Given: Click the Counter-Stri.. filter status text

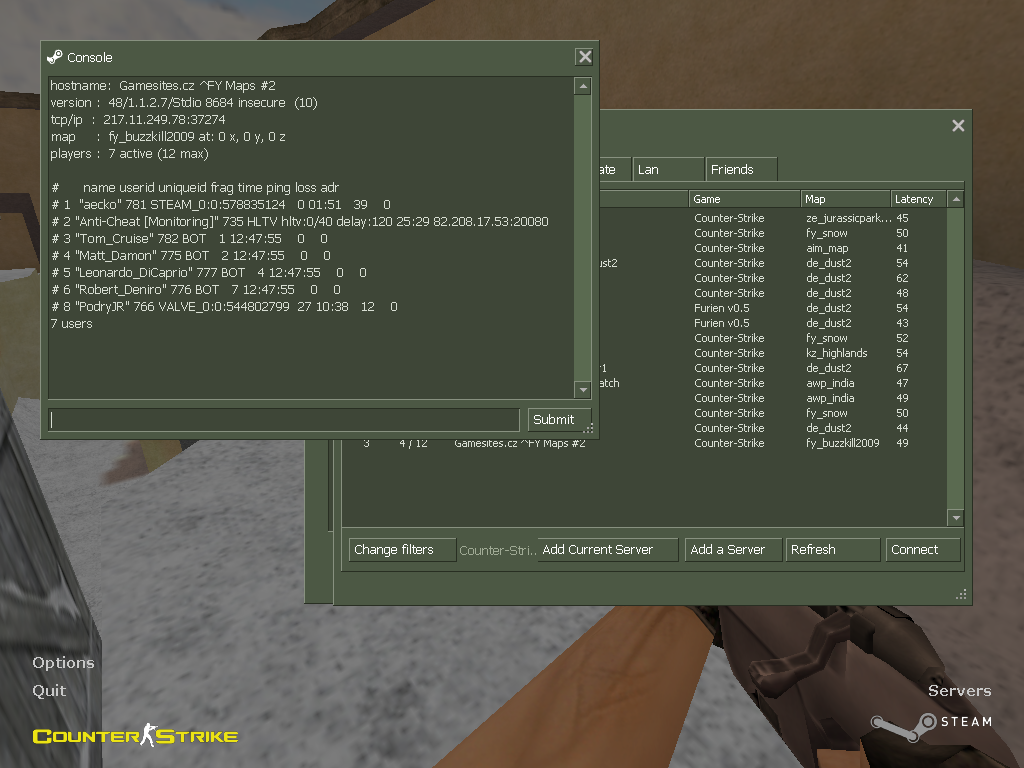Looking at the screenshot, I should (x=498, y=551).
